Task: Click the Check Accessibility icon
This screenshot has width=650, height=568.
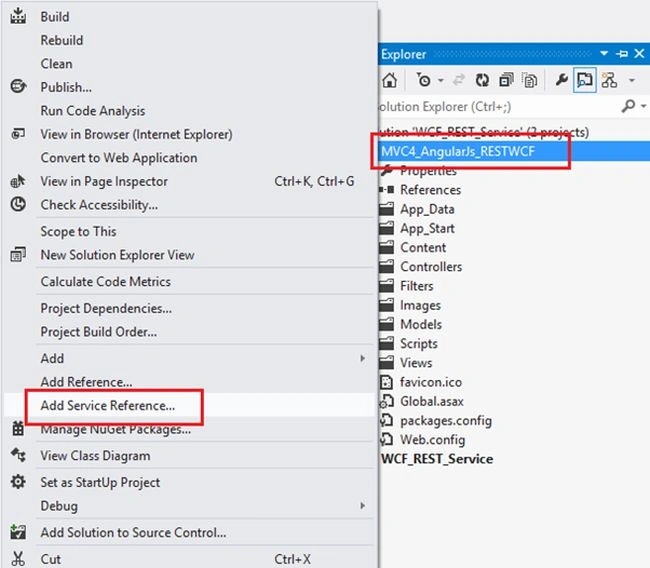Action: point(18,204)
